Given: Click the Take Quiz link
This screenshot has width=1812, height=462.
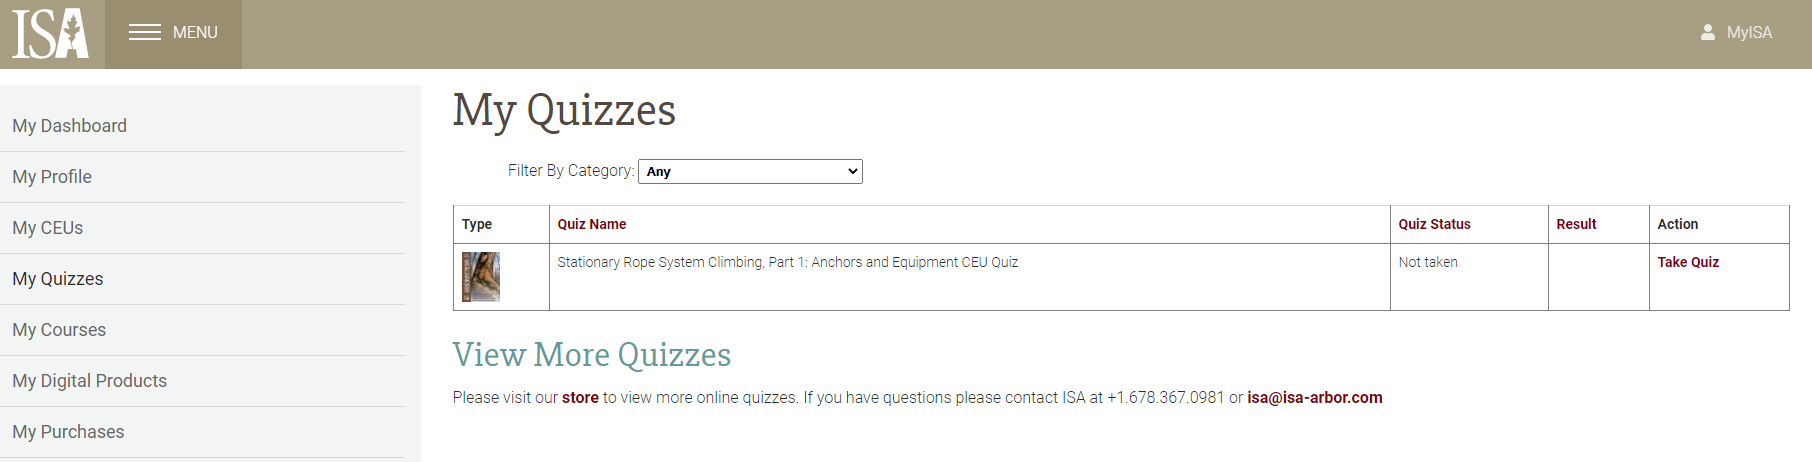Looking at the screenshot, I should tap(1688, 262).
